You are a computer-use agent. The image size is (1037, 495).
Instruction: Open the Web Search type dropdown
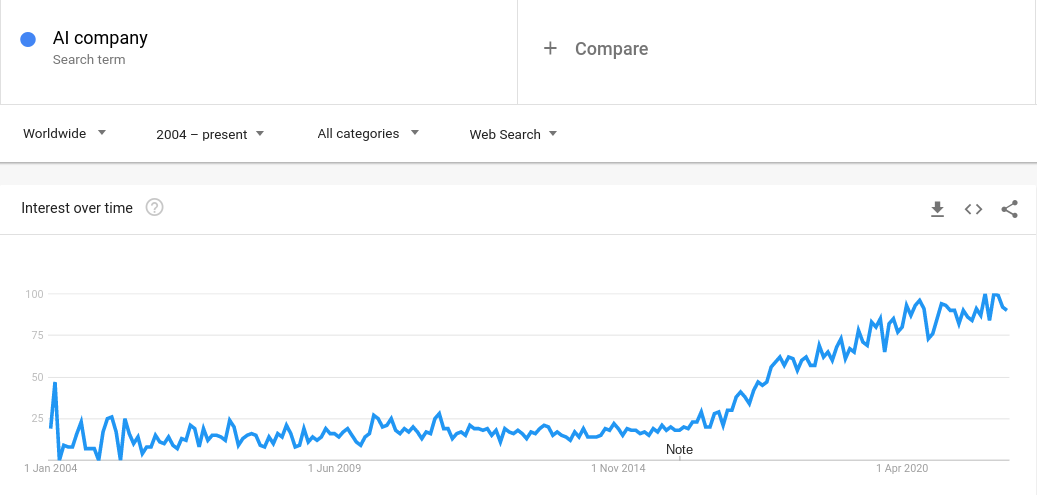click(513, 134)
